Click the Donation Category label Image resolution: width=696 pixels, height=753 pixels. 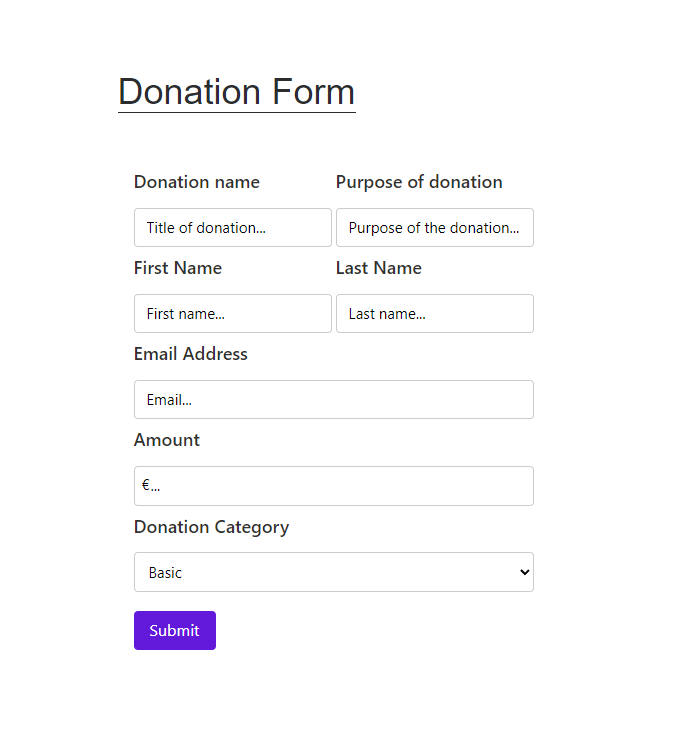[211, 527]
